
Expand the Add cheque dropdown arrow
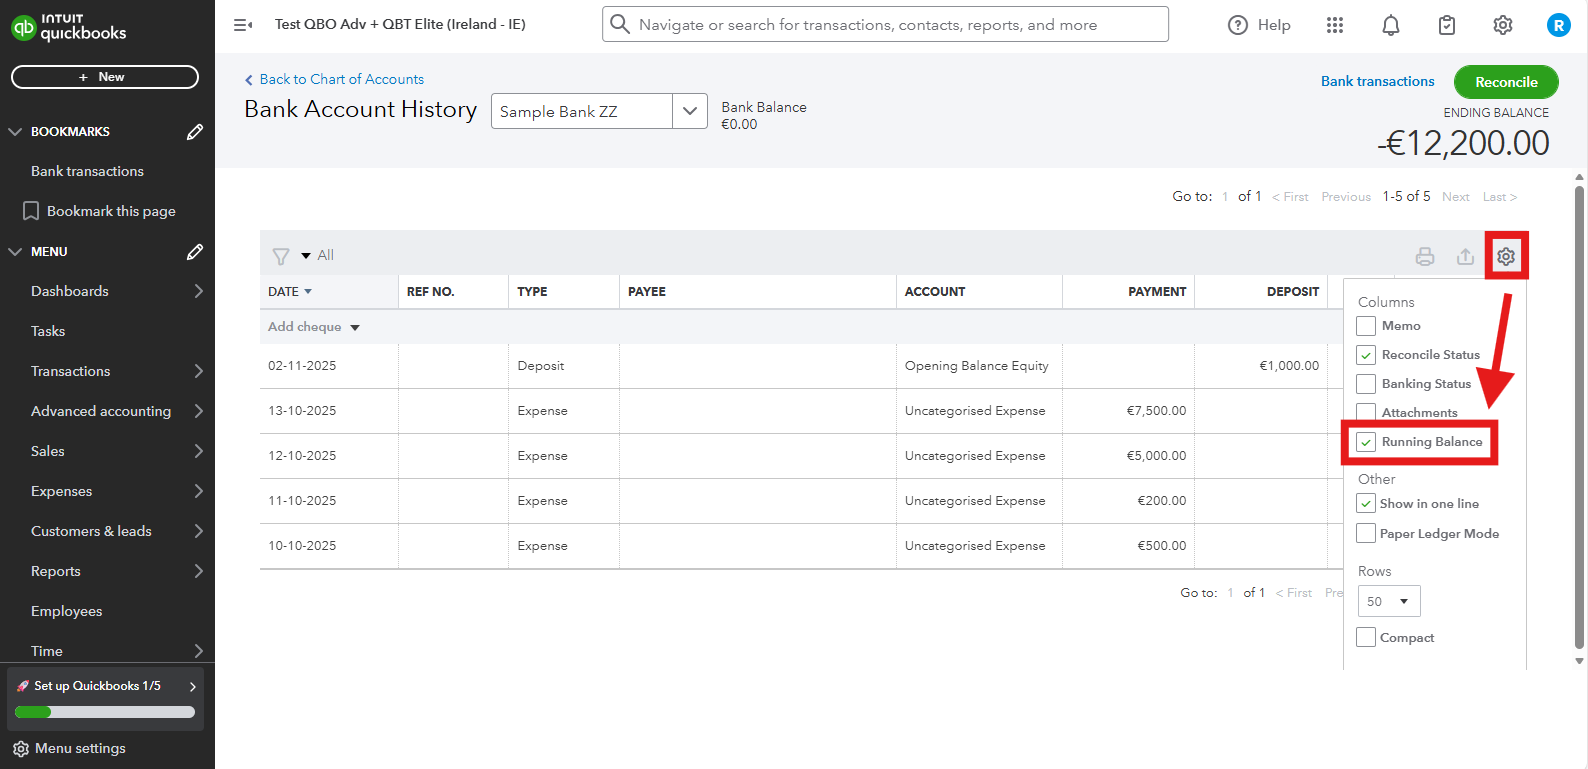pyautogui.click(x=355, y=328)
